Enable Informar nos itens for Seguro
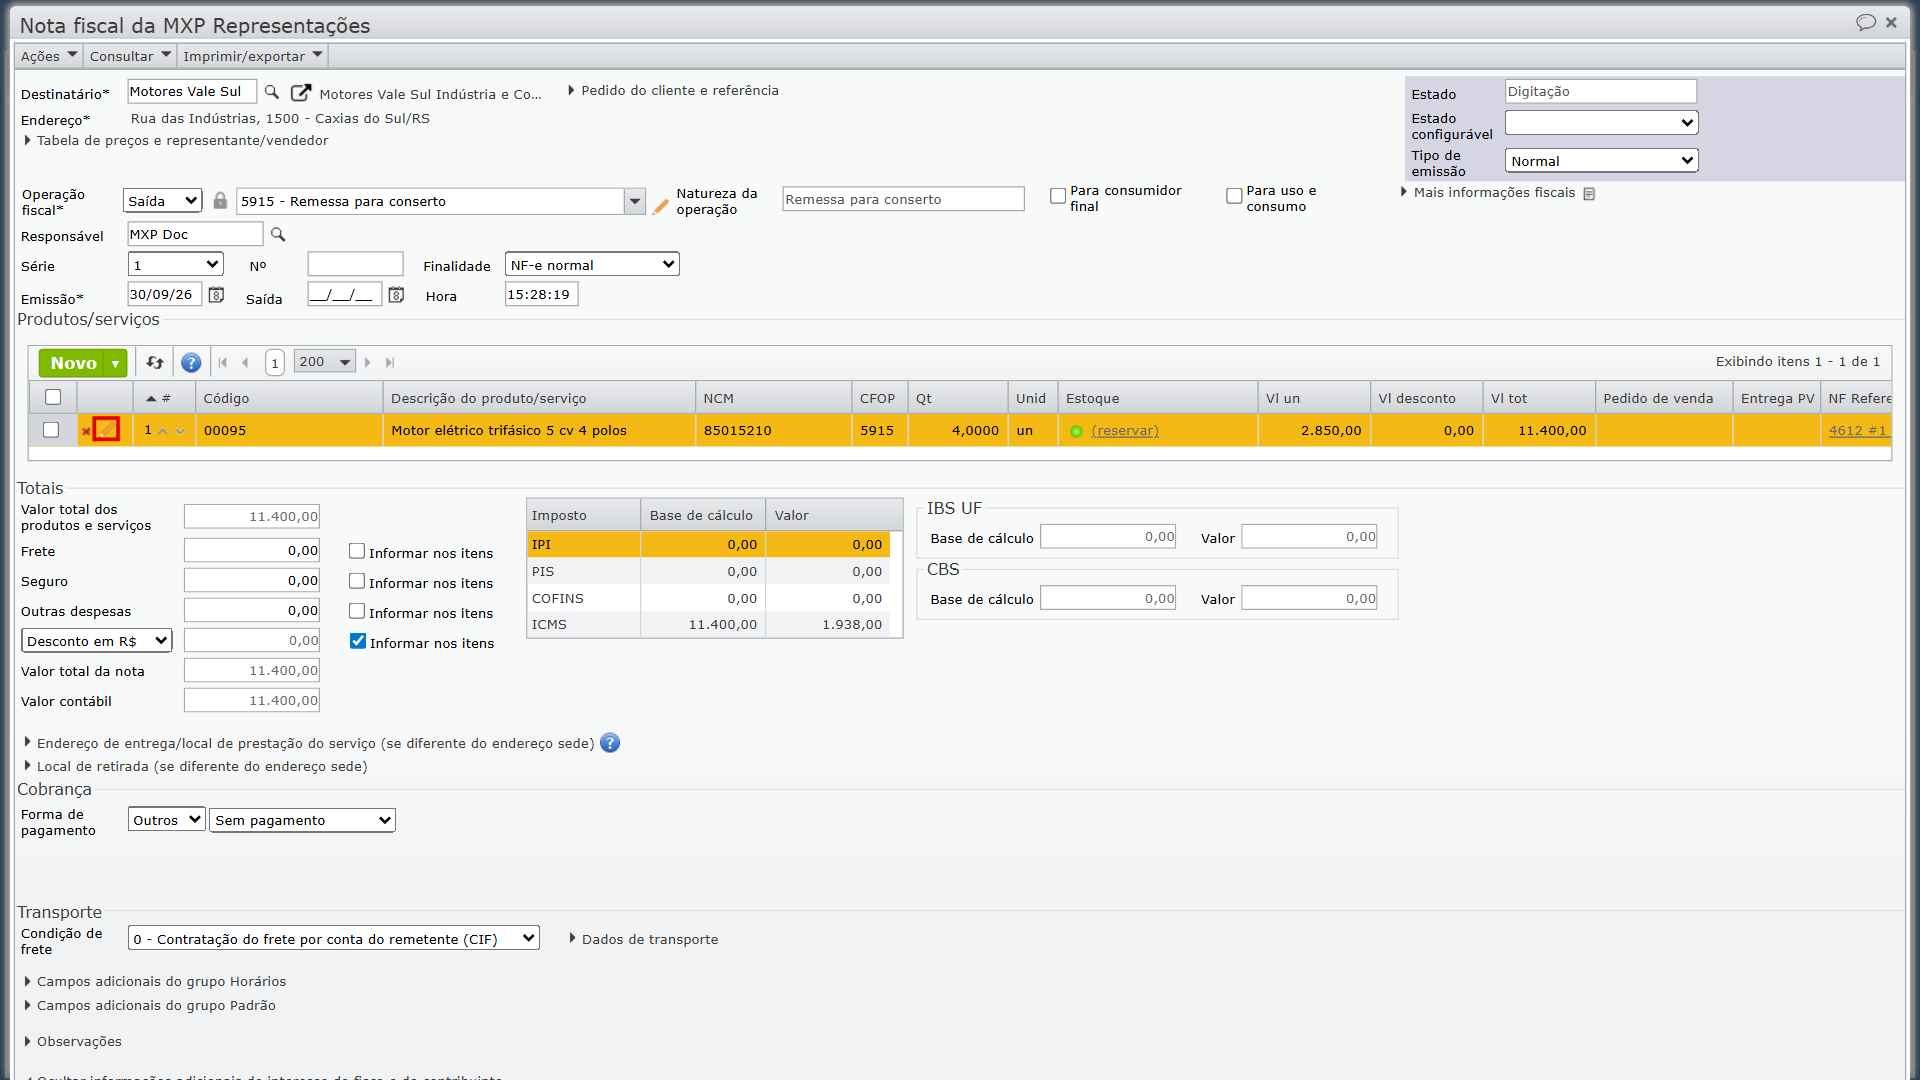This screenshot has width=1920, height=1080. tap(357, 581)
